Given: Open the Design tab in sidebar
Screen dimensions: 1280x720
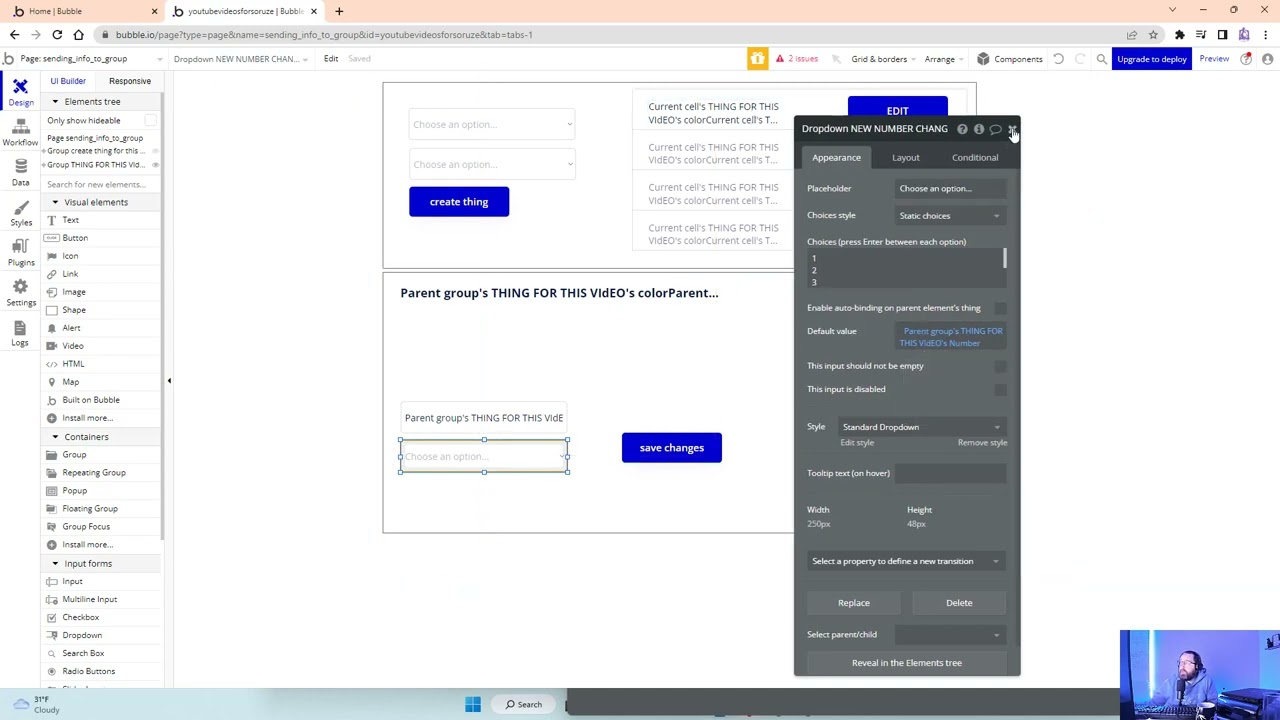Looking at the screenshot, I should point(20,93).
